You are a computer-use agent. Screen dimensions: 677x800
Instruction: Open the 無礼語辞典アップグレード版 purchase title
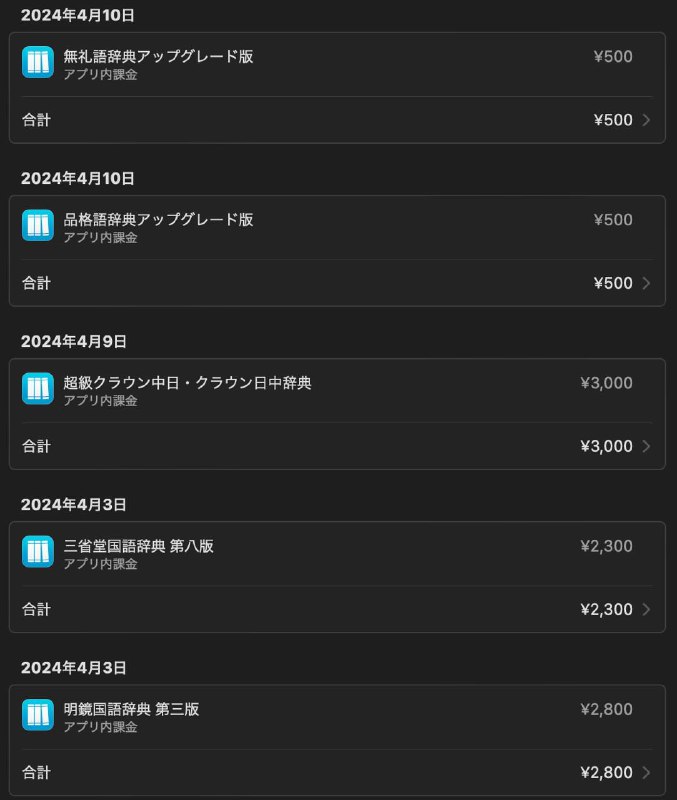158,56
